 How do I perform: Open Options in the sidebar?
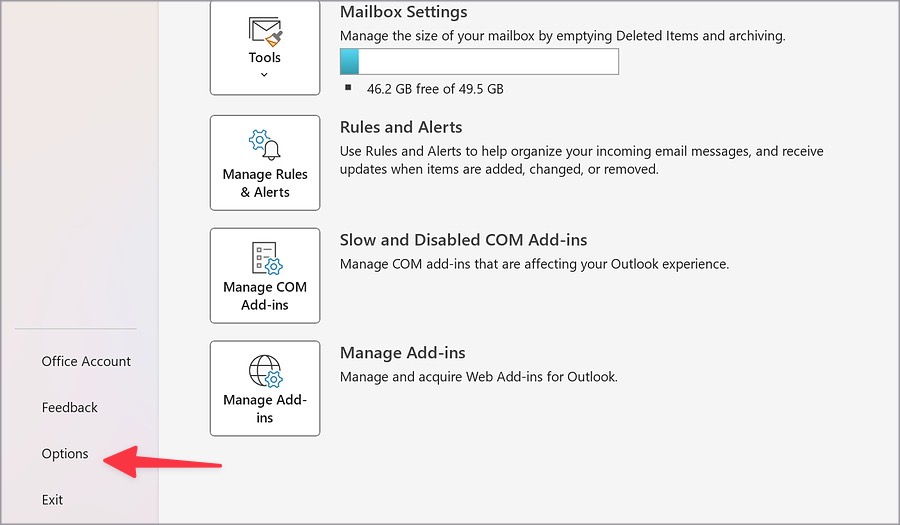tap(65, 454)
